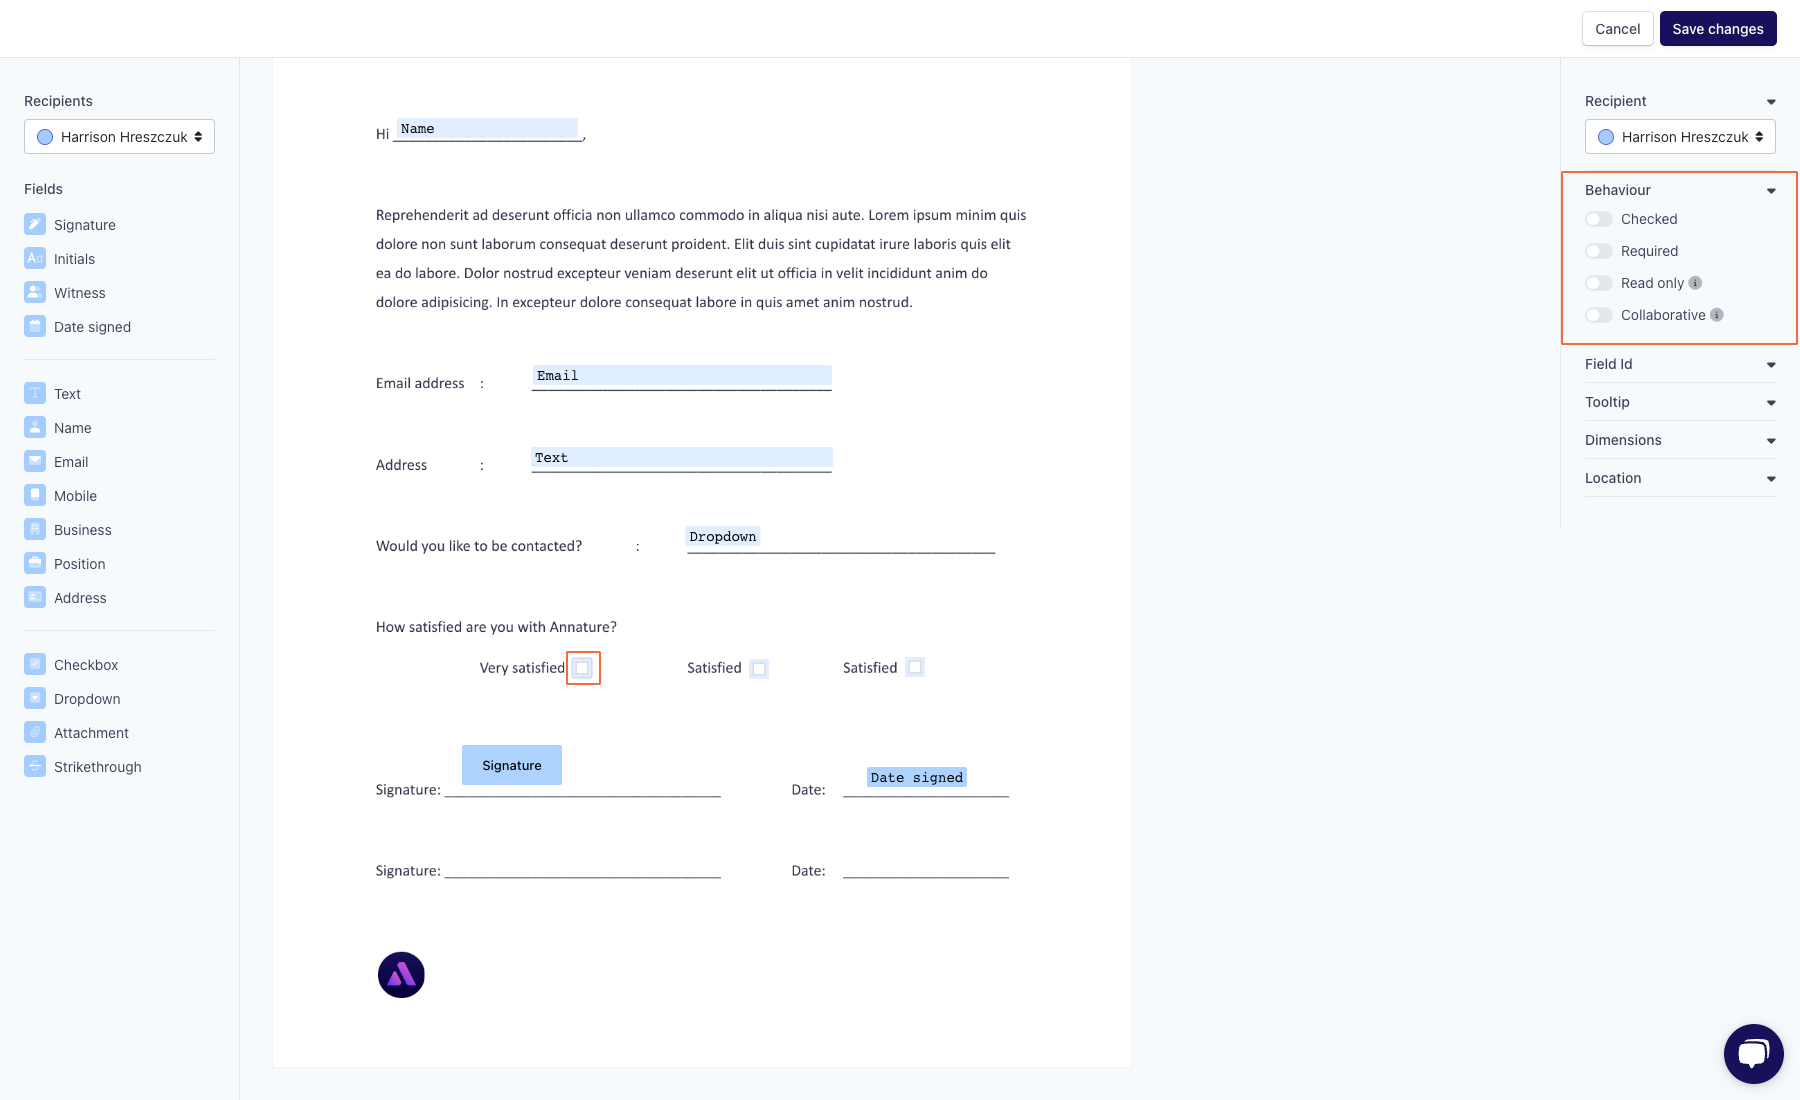Expand the Field Id section
This screenshot has height=1100, width=1800.
(x=1771, y=364)
